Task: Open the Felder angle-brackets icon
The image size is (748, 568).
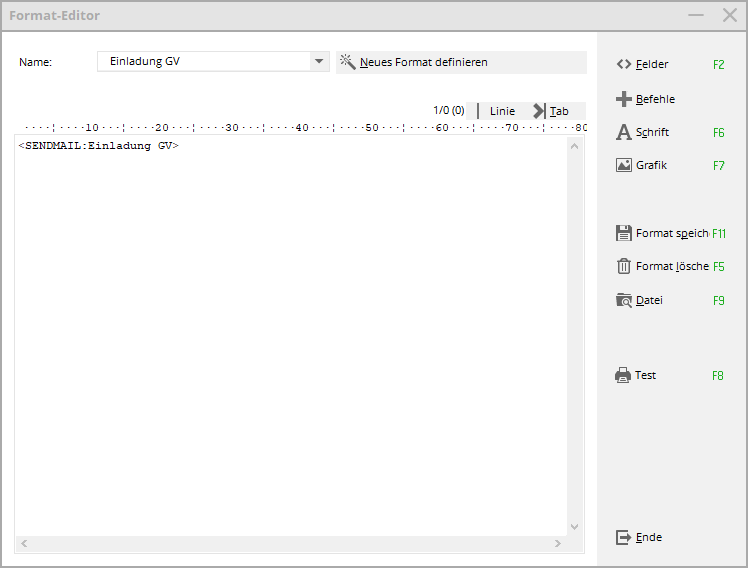Action: pos(623,64)
